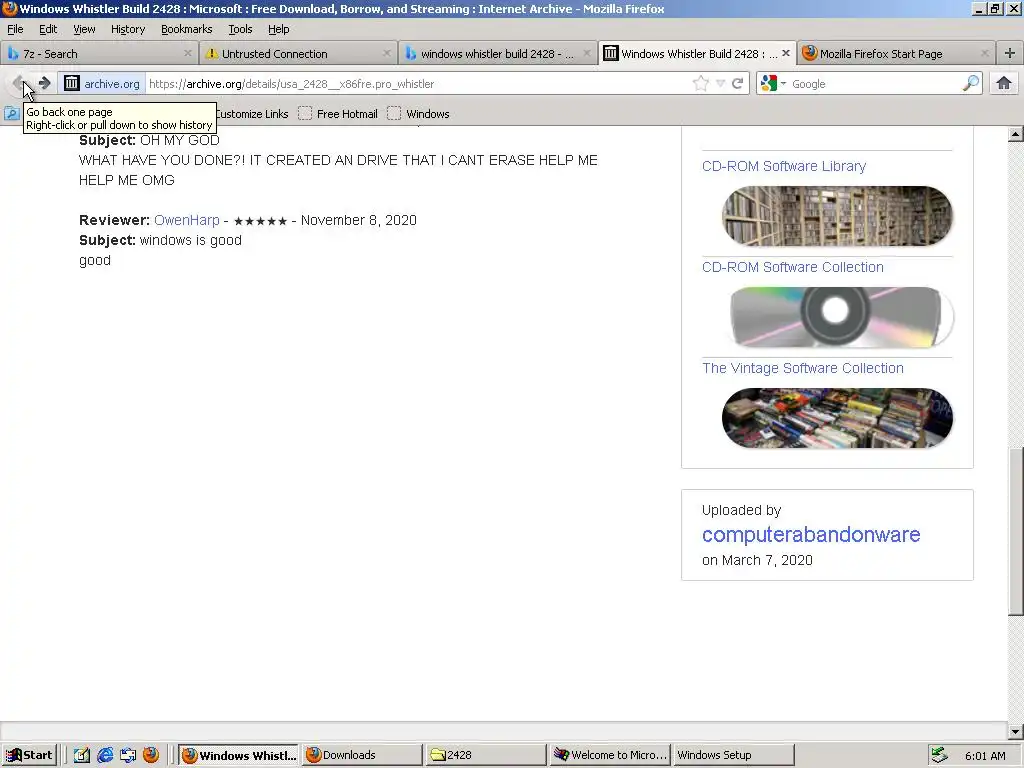Click the vertical scrollbar thumb
This screenshot has height=768, width=1024.
click(1015, 531)
